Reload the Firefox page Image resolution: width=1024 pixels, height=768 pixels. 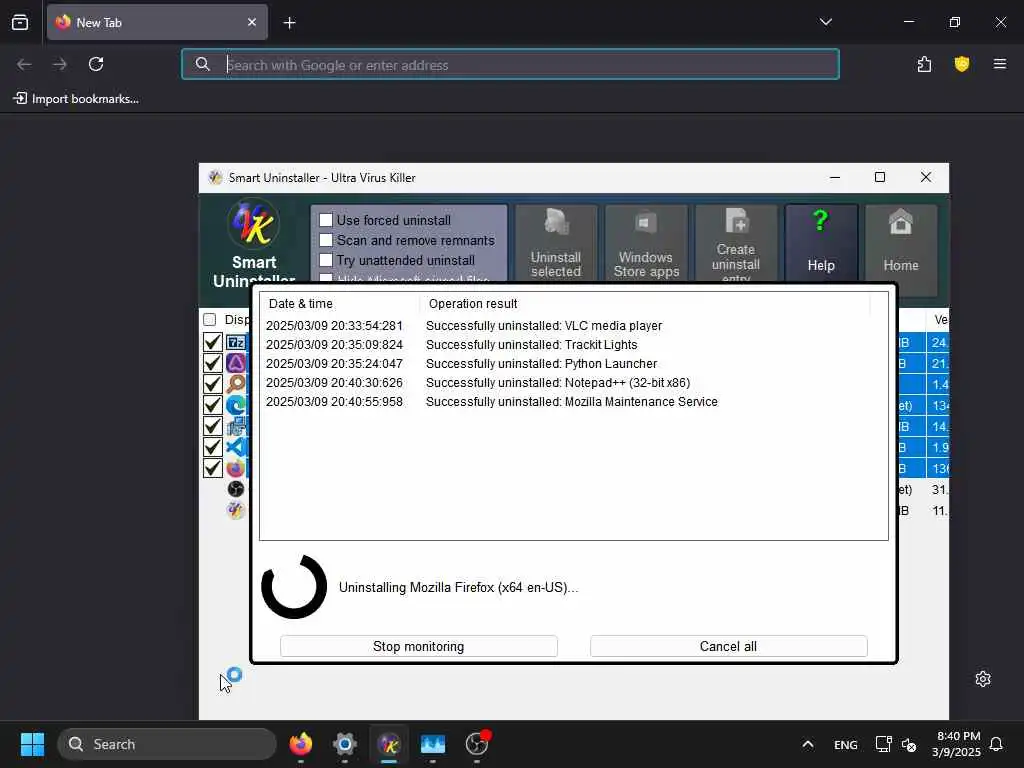point(96,64)
